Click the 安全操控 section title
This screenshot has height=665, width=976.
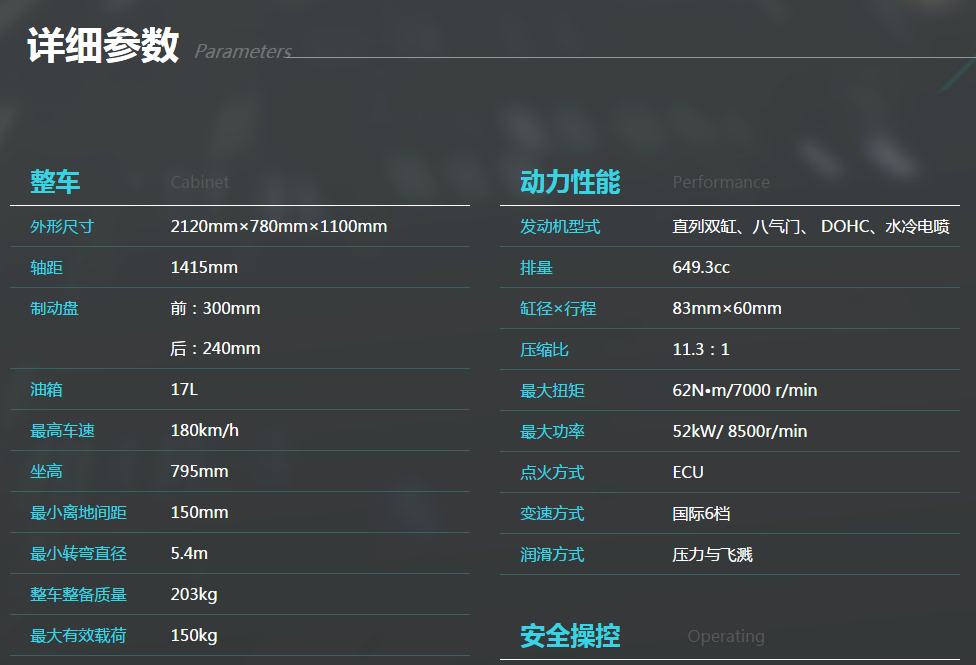tap(570, 636)
